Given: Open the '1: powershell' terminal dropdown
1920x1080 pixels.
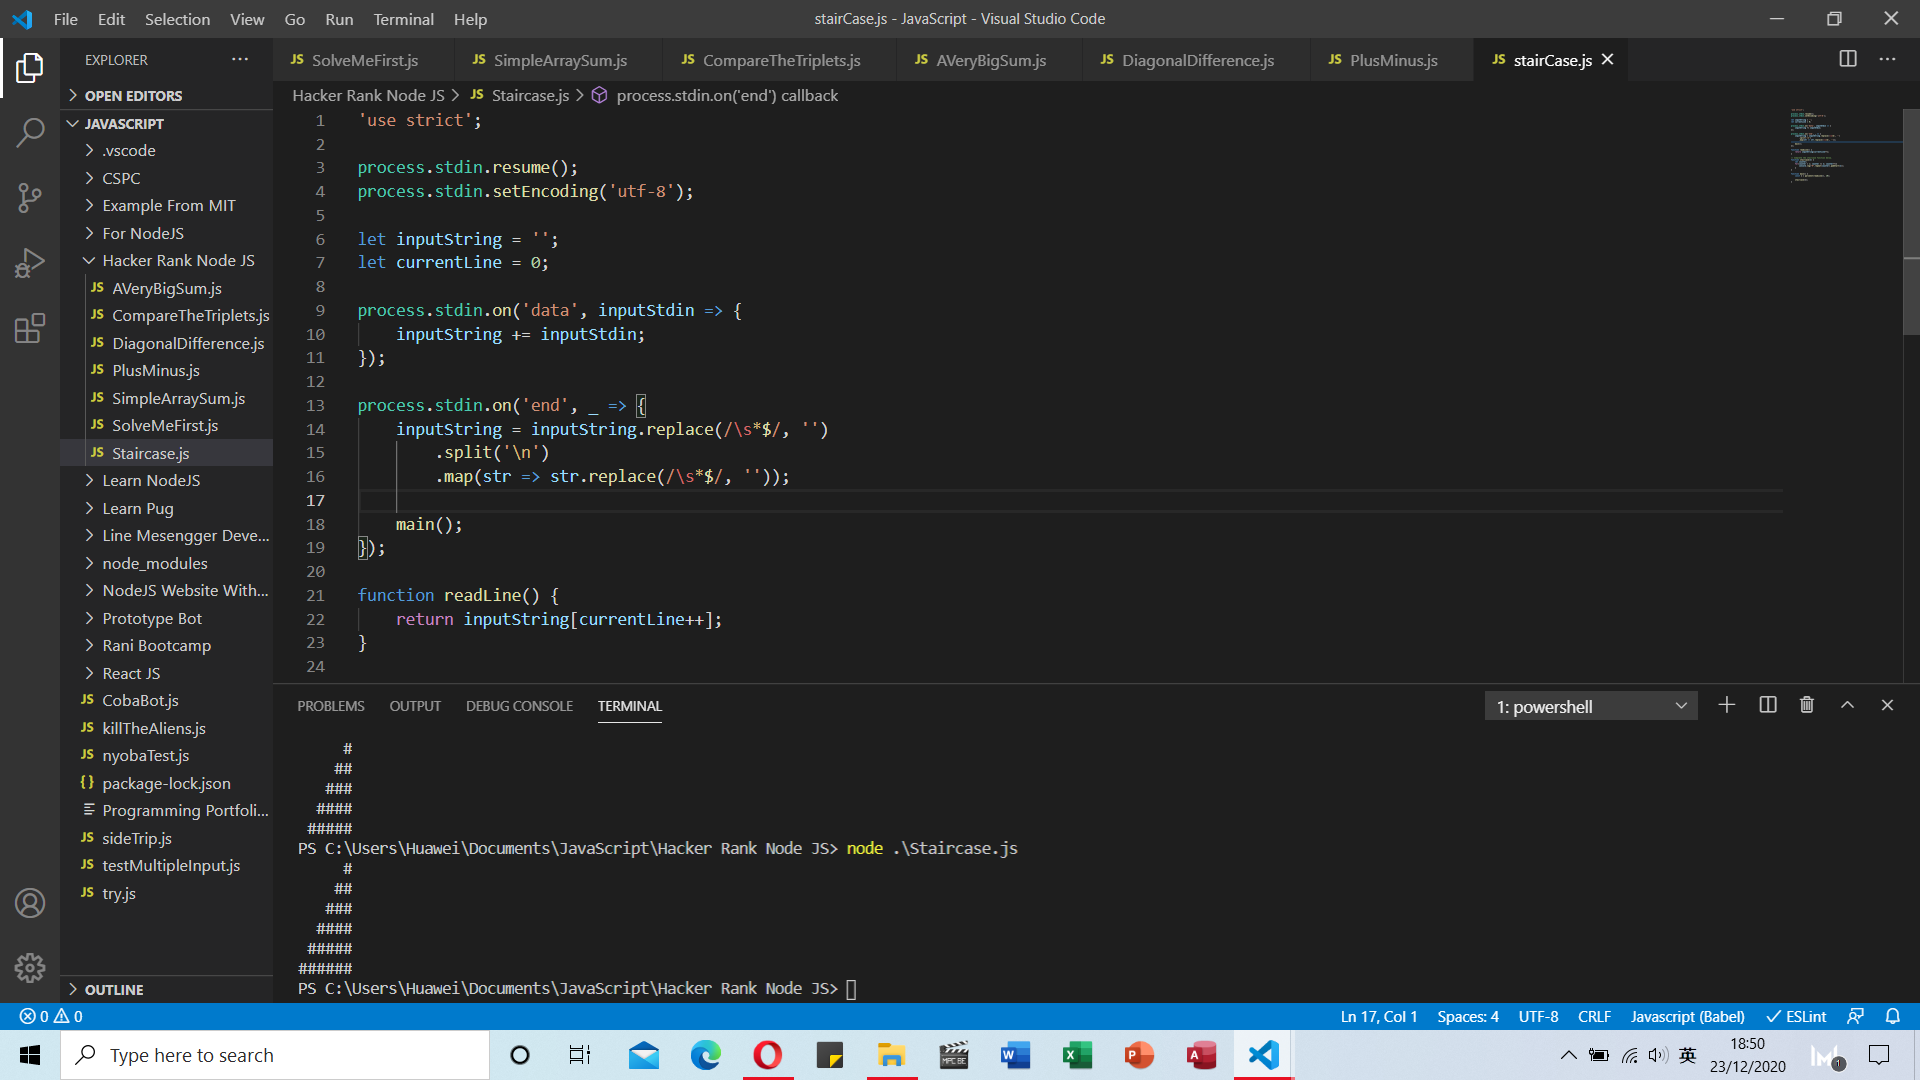Looking at the screenshot, I should [1590, 705].
